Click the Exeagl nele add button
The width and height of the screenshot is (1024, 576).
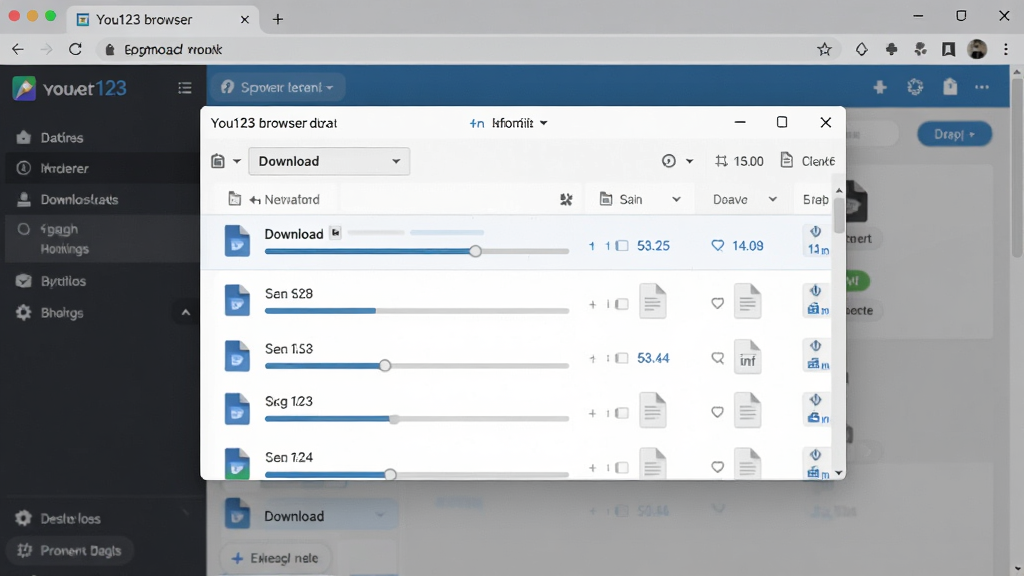[x=275, y=558]
